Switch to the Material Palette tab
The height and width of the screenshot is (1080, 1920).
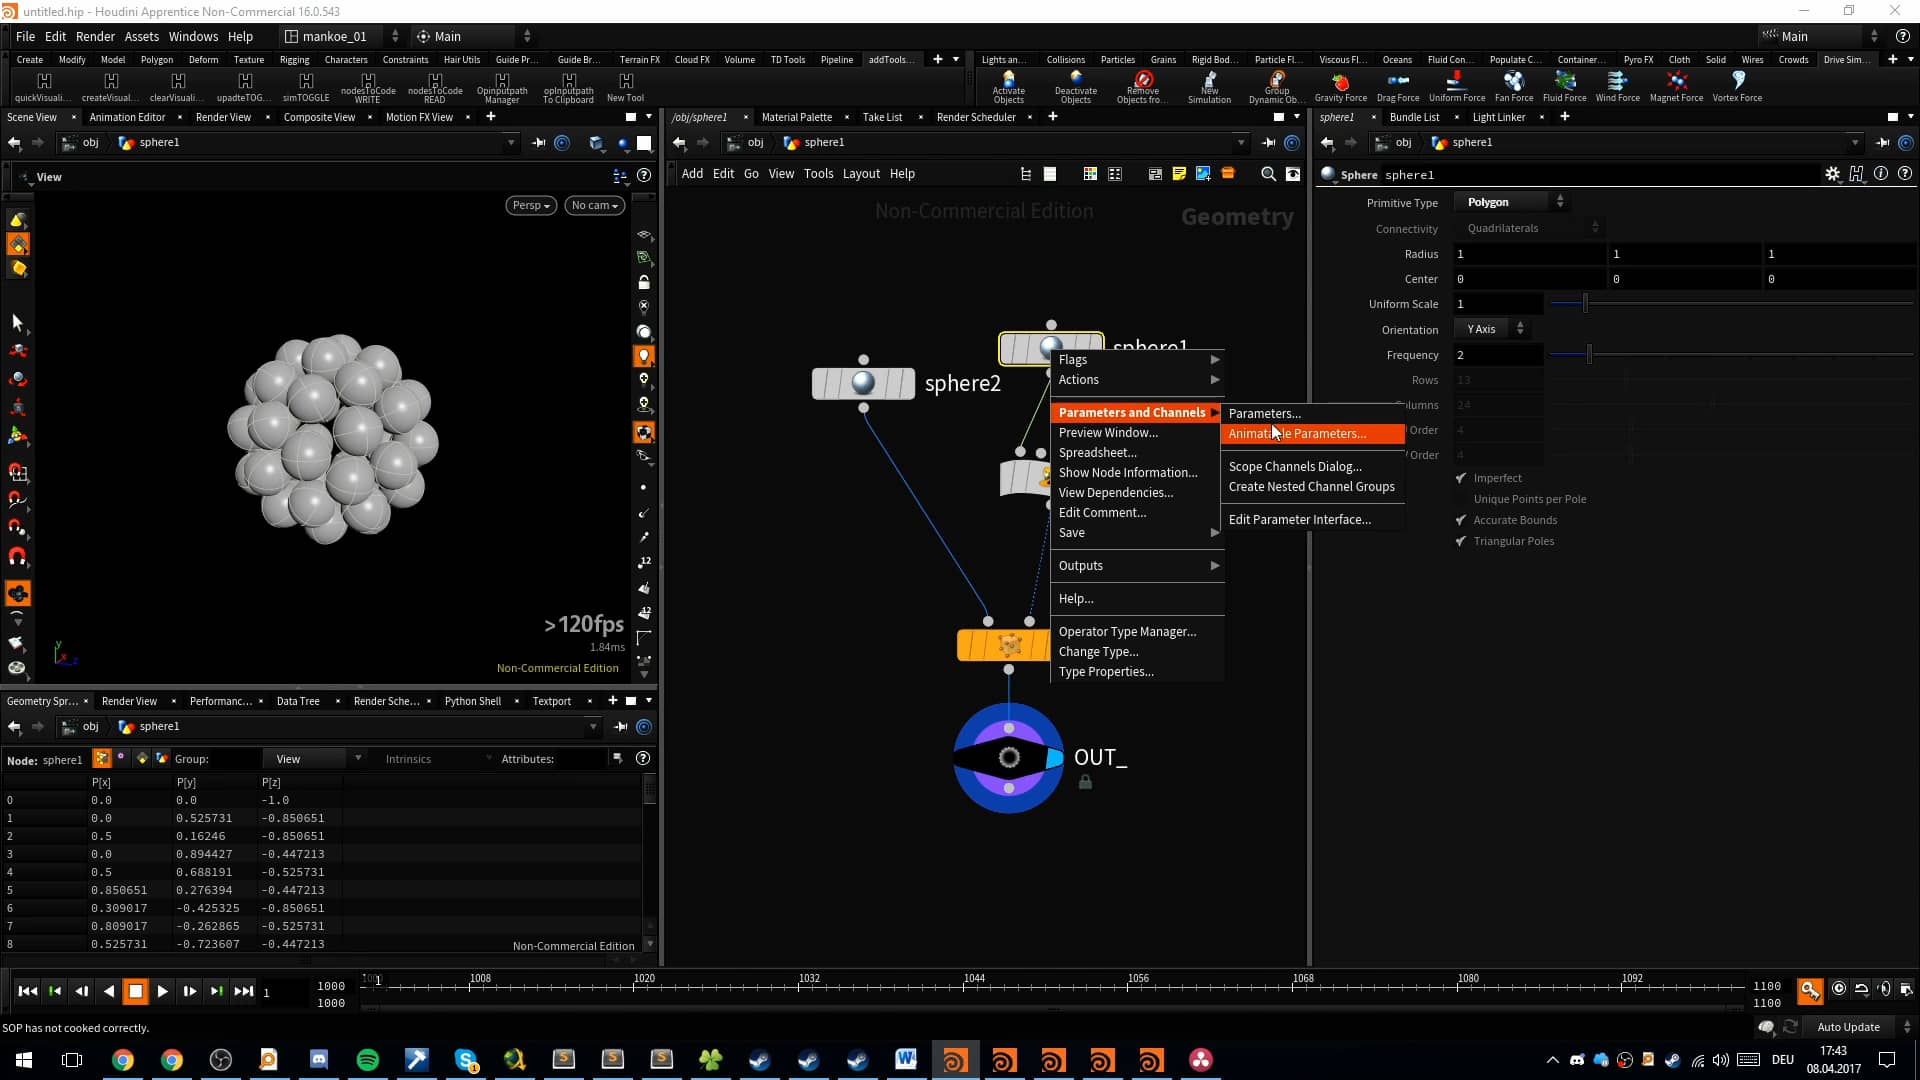pyautogui.click(x=796, y=117)
